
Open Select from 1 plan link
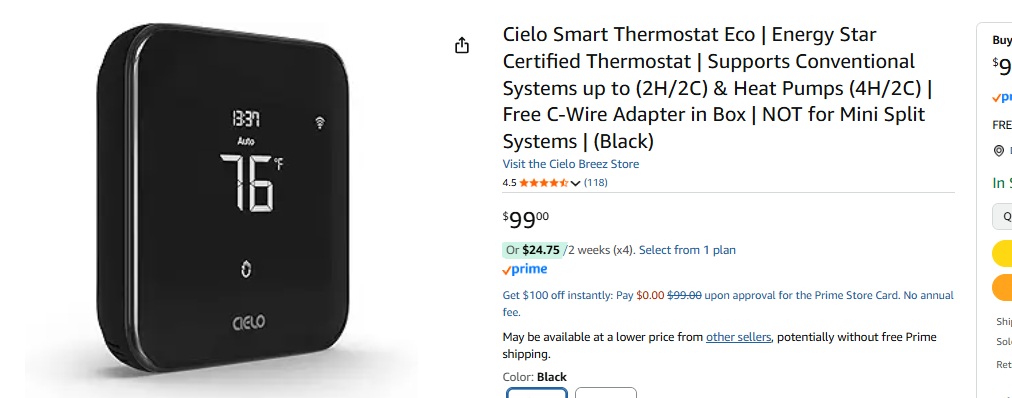(687, 250)
